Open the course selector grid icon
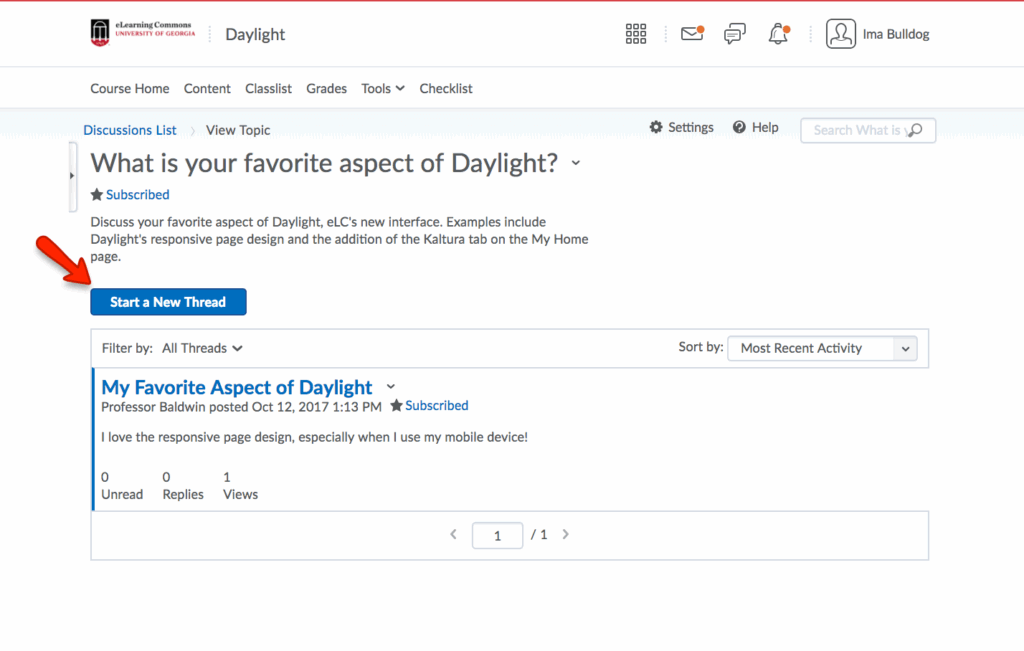This screenshot has height=651, width=1024. tap(636, 34)
